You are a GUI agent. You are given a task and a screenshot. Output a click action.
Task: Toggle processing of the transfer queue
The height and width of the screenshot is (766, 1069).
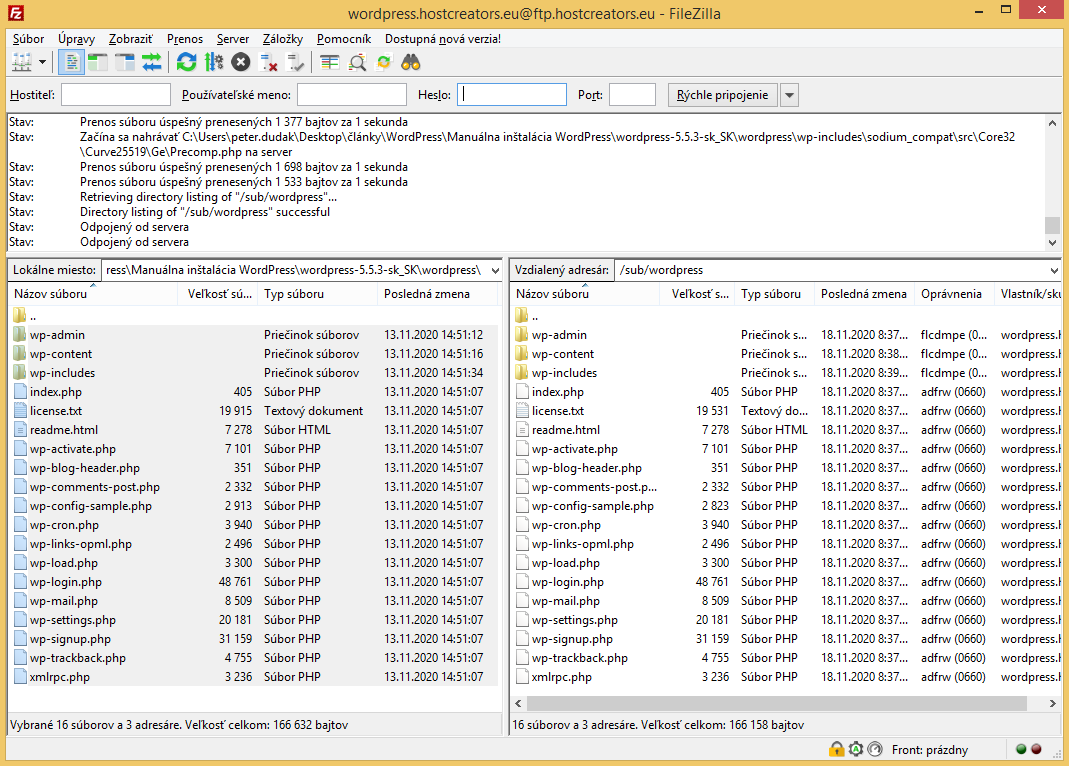tap(213, 63)
